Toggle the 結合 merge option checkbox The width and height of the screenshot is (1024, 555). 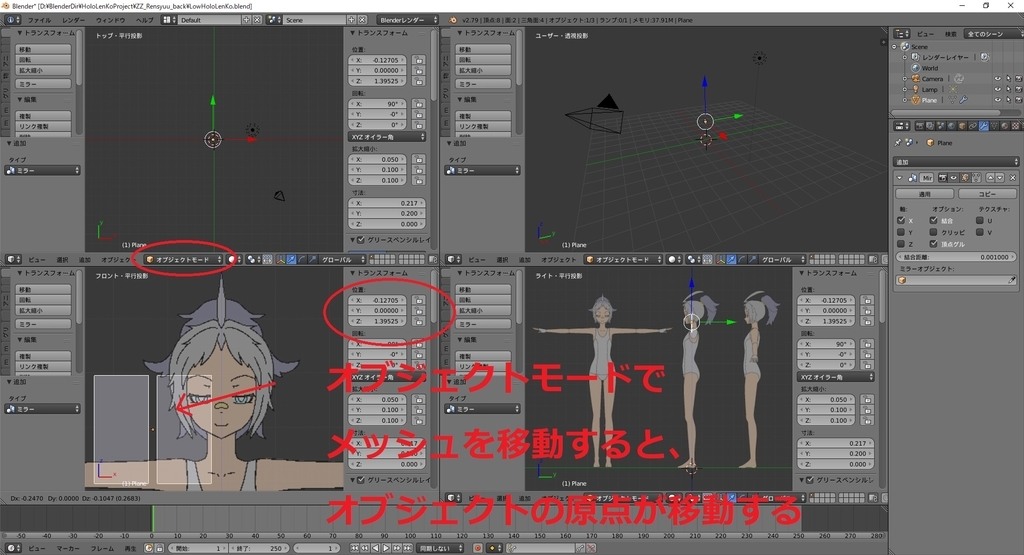click(x=933, y=220)
